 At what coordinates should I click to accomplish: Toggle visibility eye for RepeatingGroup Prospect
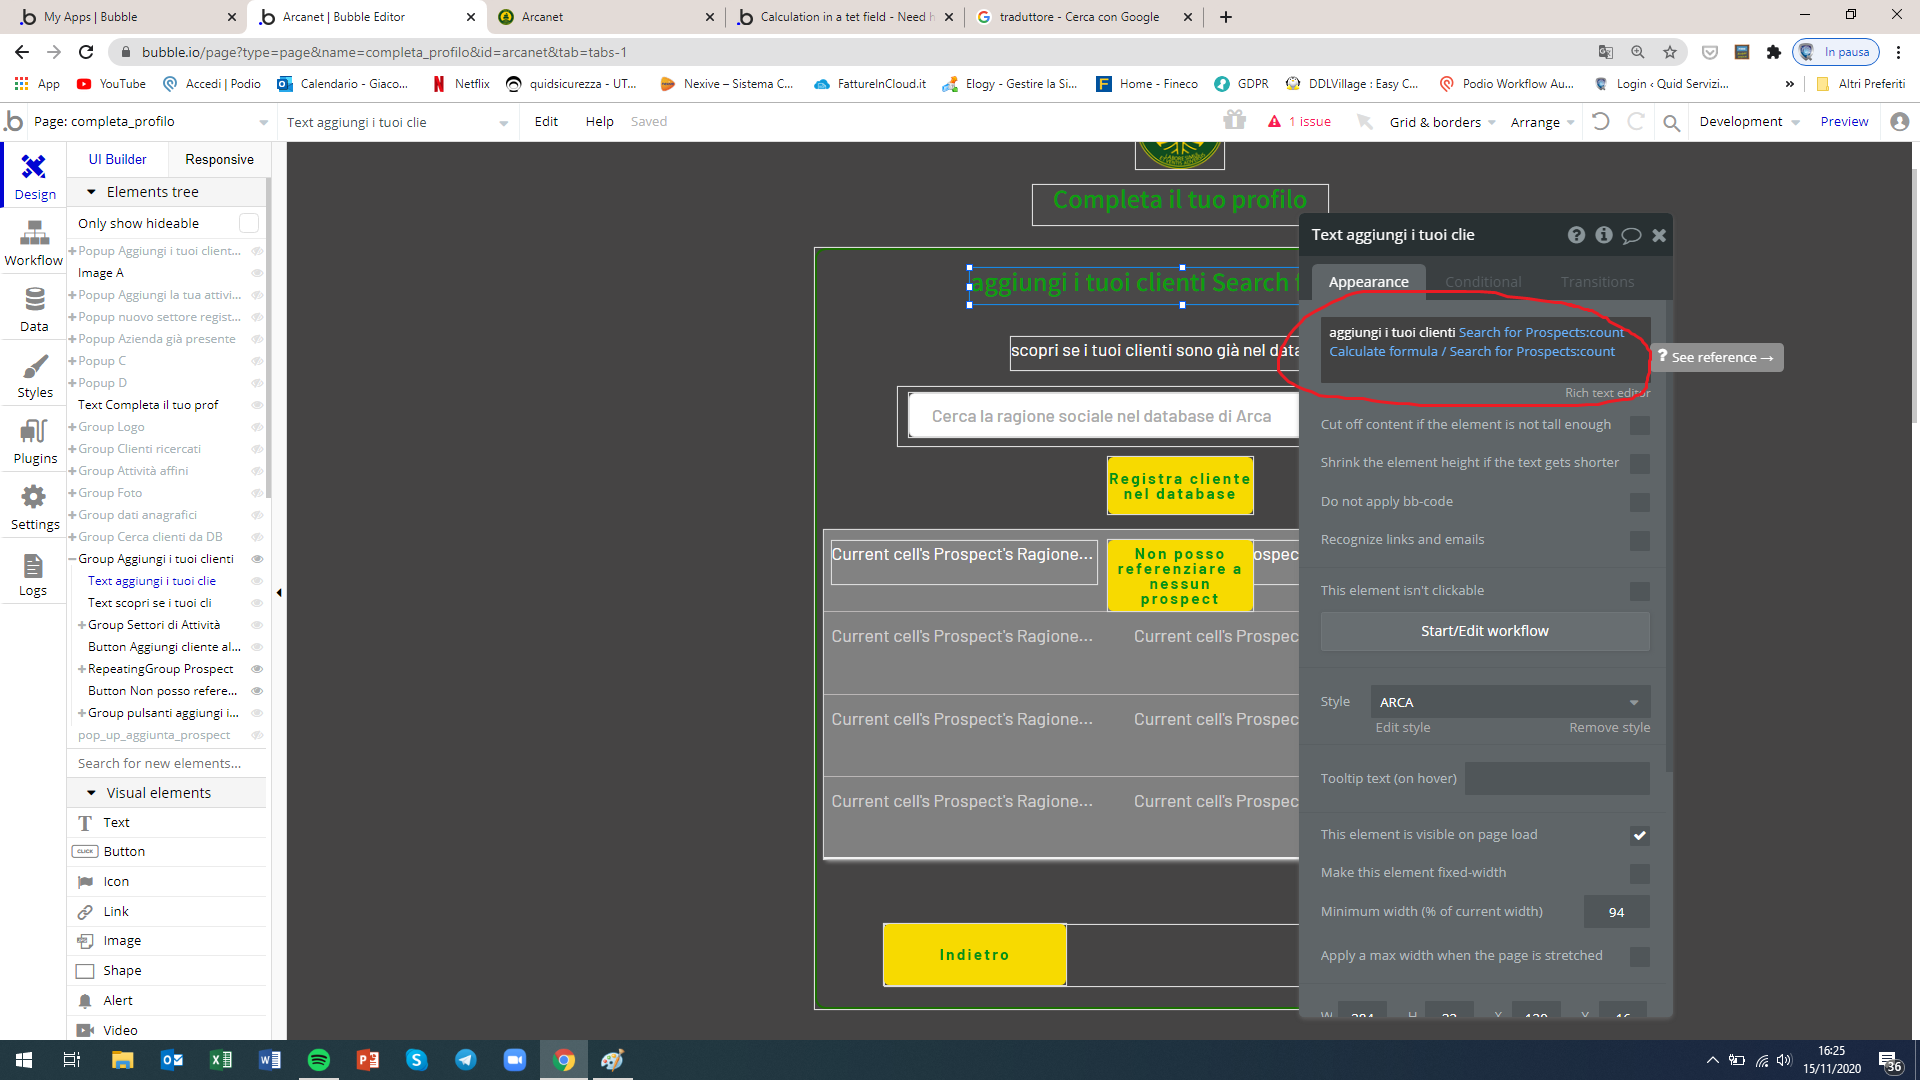coord(257,669)
